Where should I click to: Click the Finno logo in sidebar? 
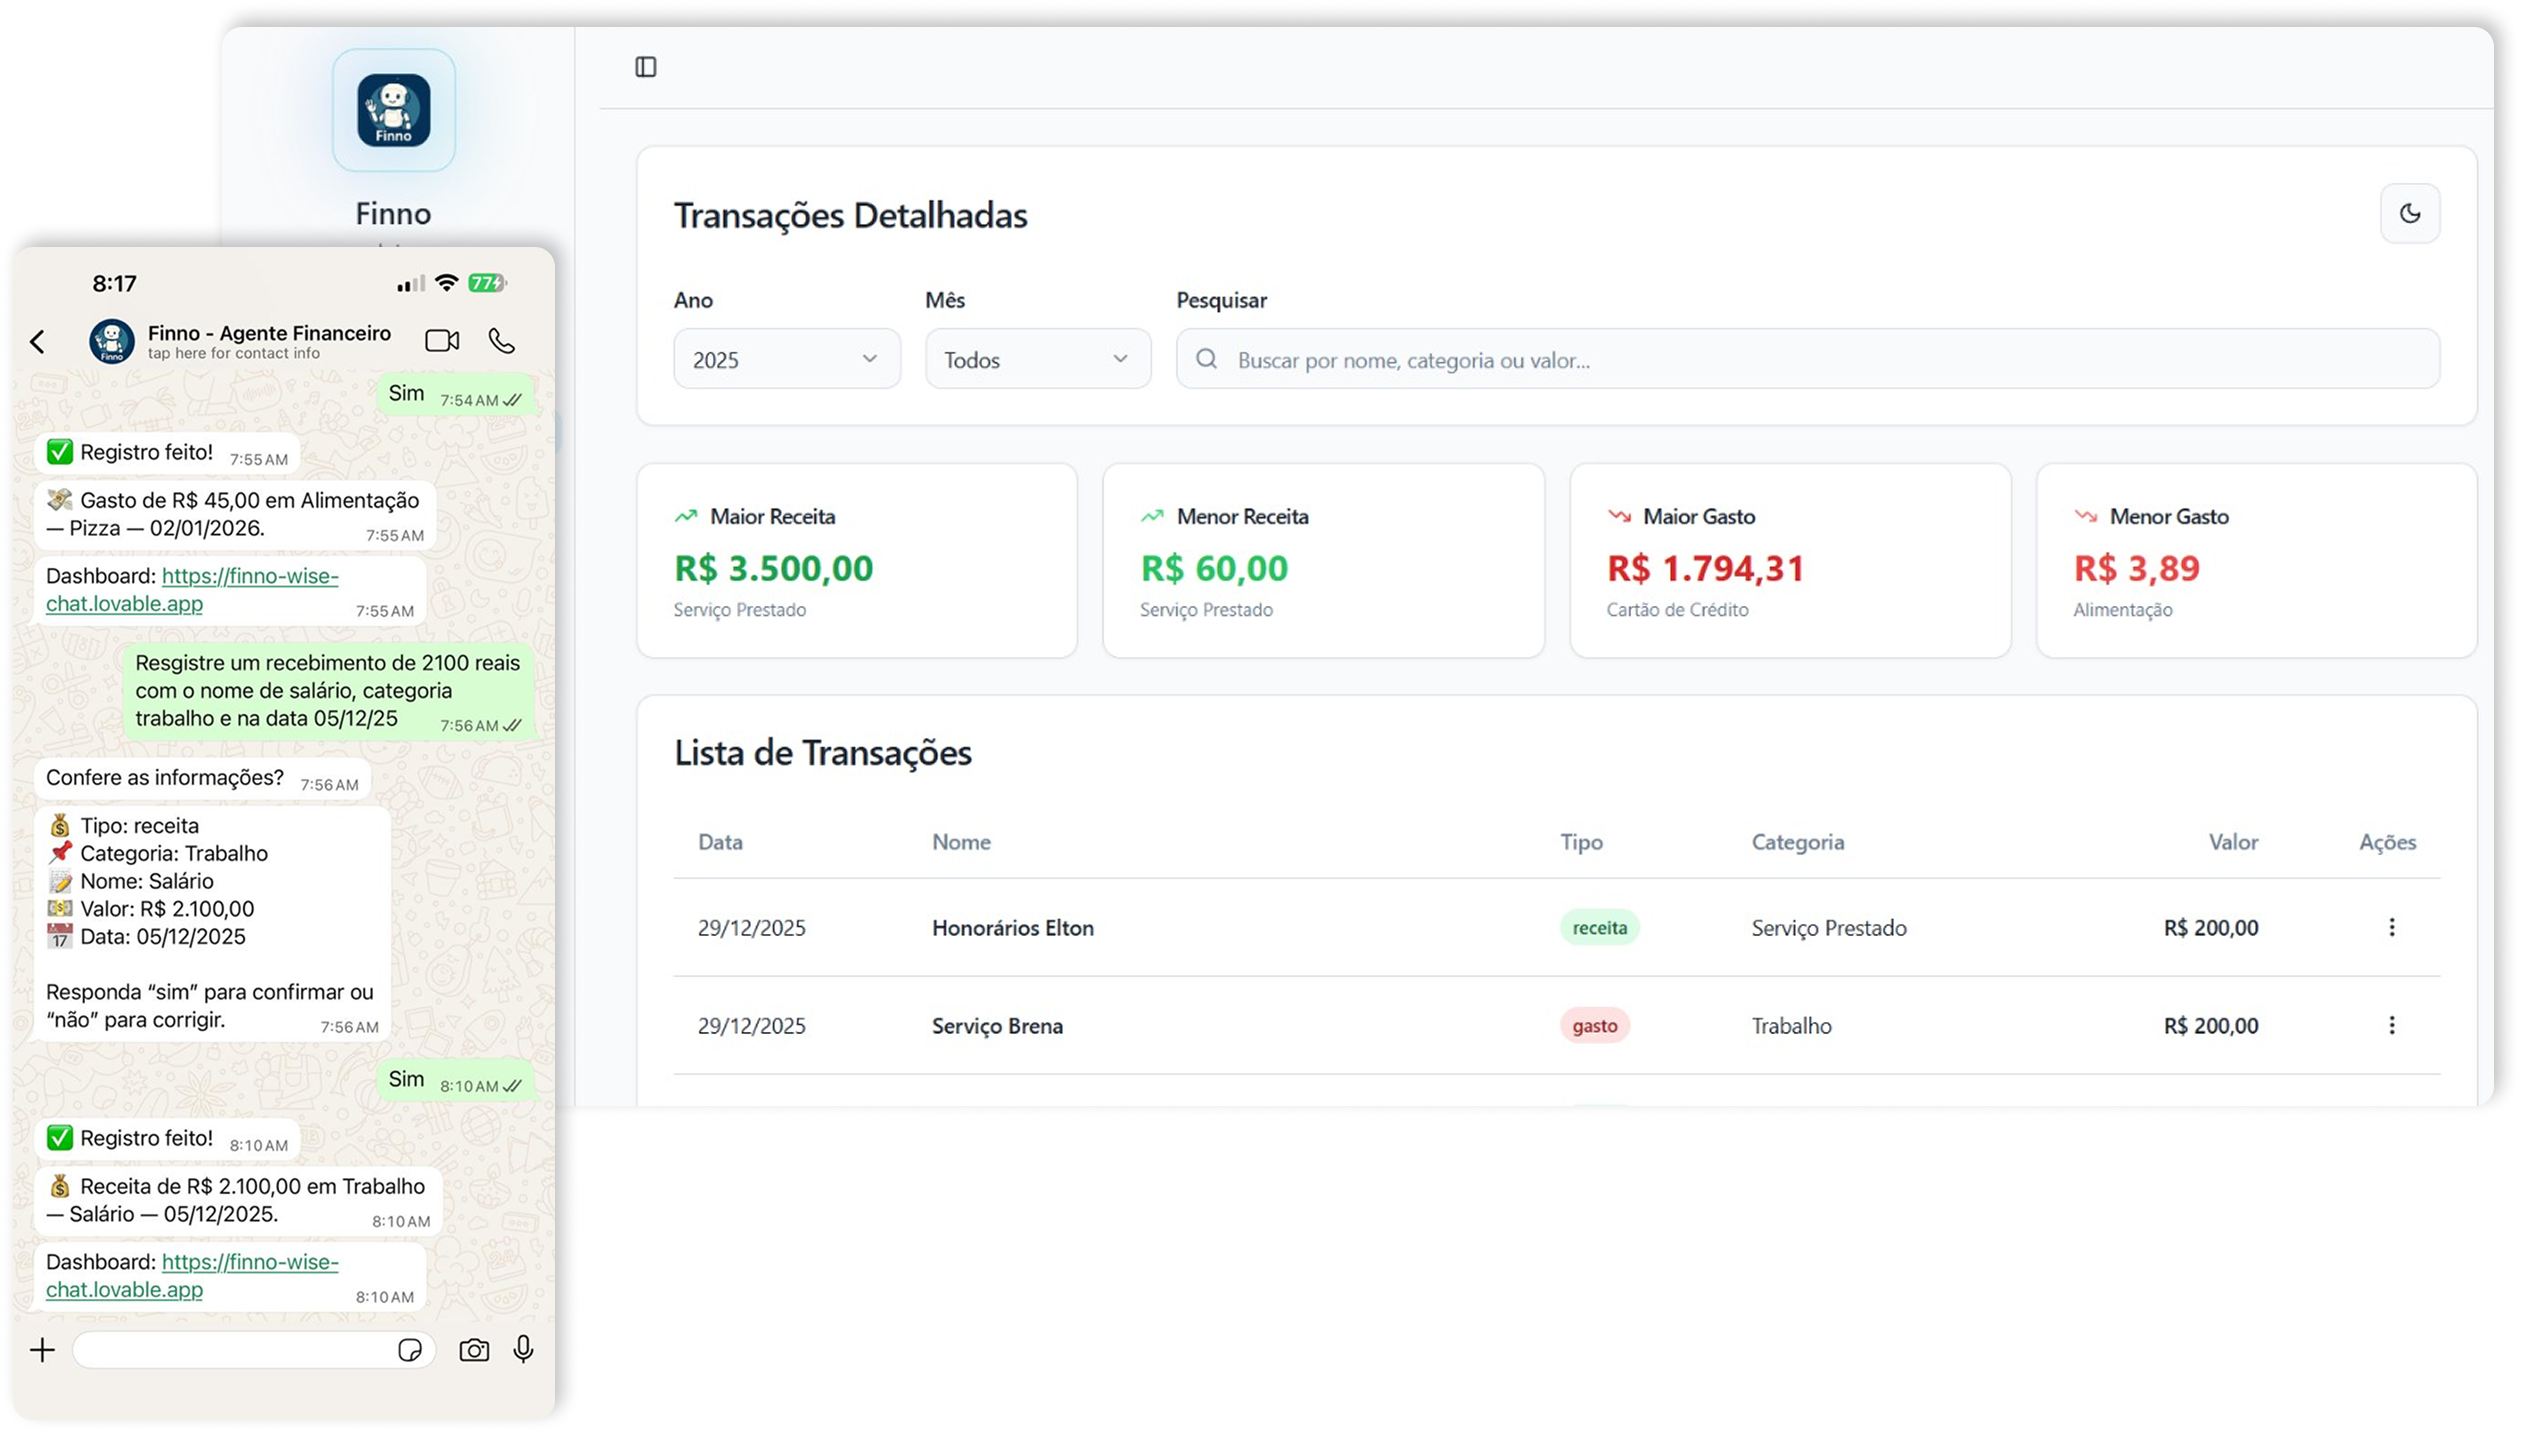tap(394, 110)
